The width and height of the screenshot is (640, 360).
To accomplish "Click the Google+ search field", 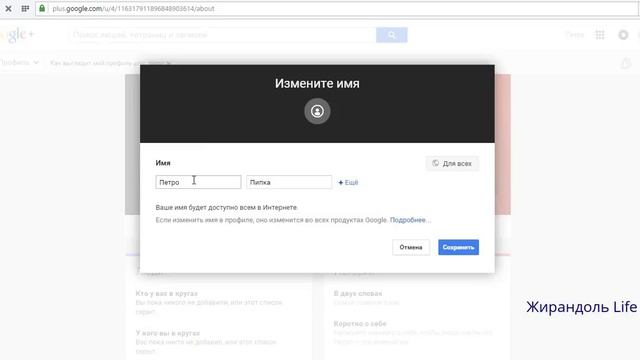I will coord(223,35).
